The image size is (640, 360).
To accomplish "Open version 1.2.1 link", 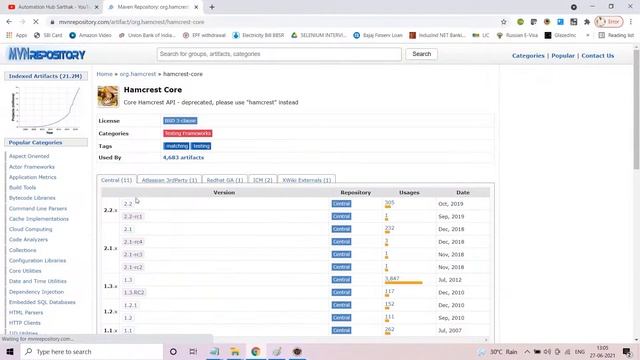I will (x=131, y=305).
